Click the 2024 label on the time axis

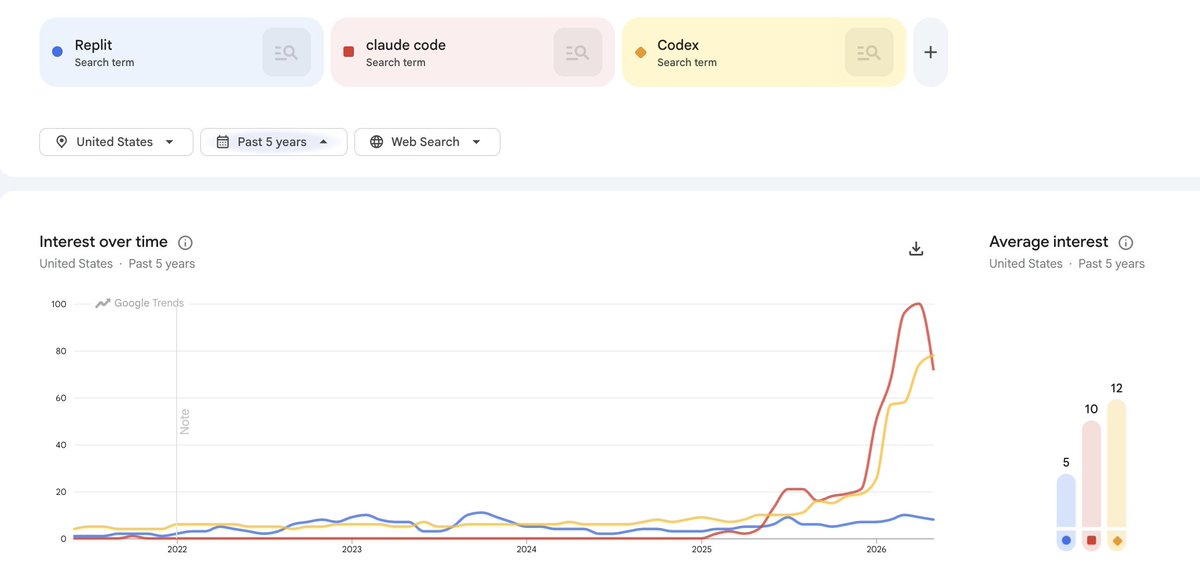pyautogui.click(x=527, y=549)
